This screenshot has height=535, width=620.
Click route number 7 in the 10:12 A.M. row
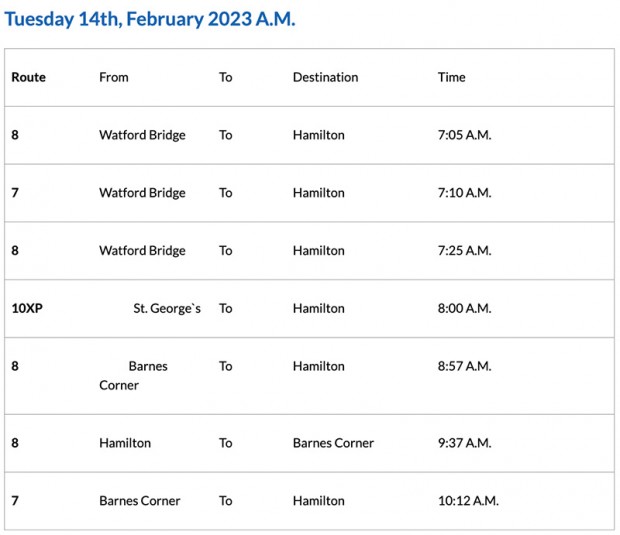coord(15,501)
